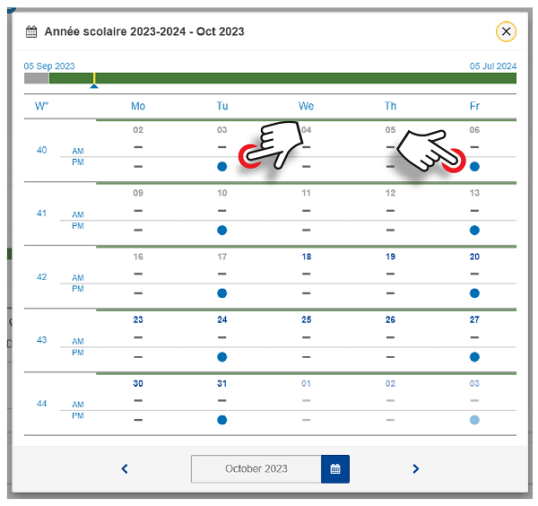Image resolution: width=538 pixels, height=506 pixels.
Task: Click the PM label of week 44
Action: pyautogui.click(x=78, y=416)
